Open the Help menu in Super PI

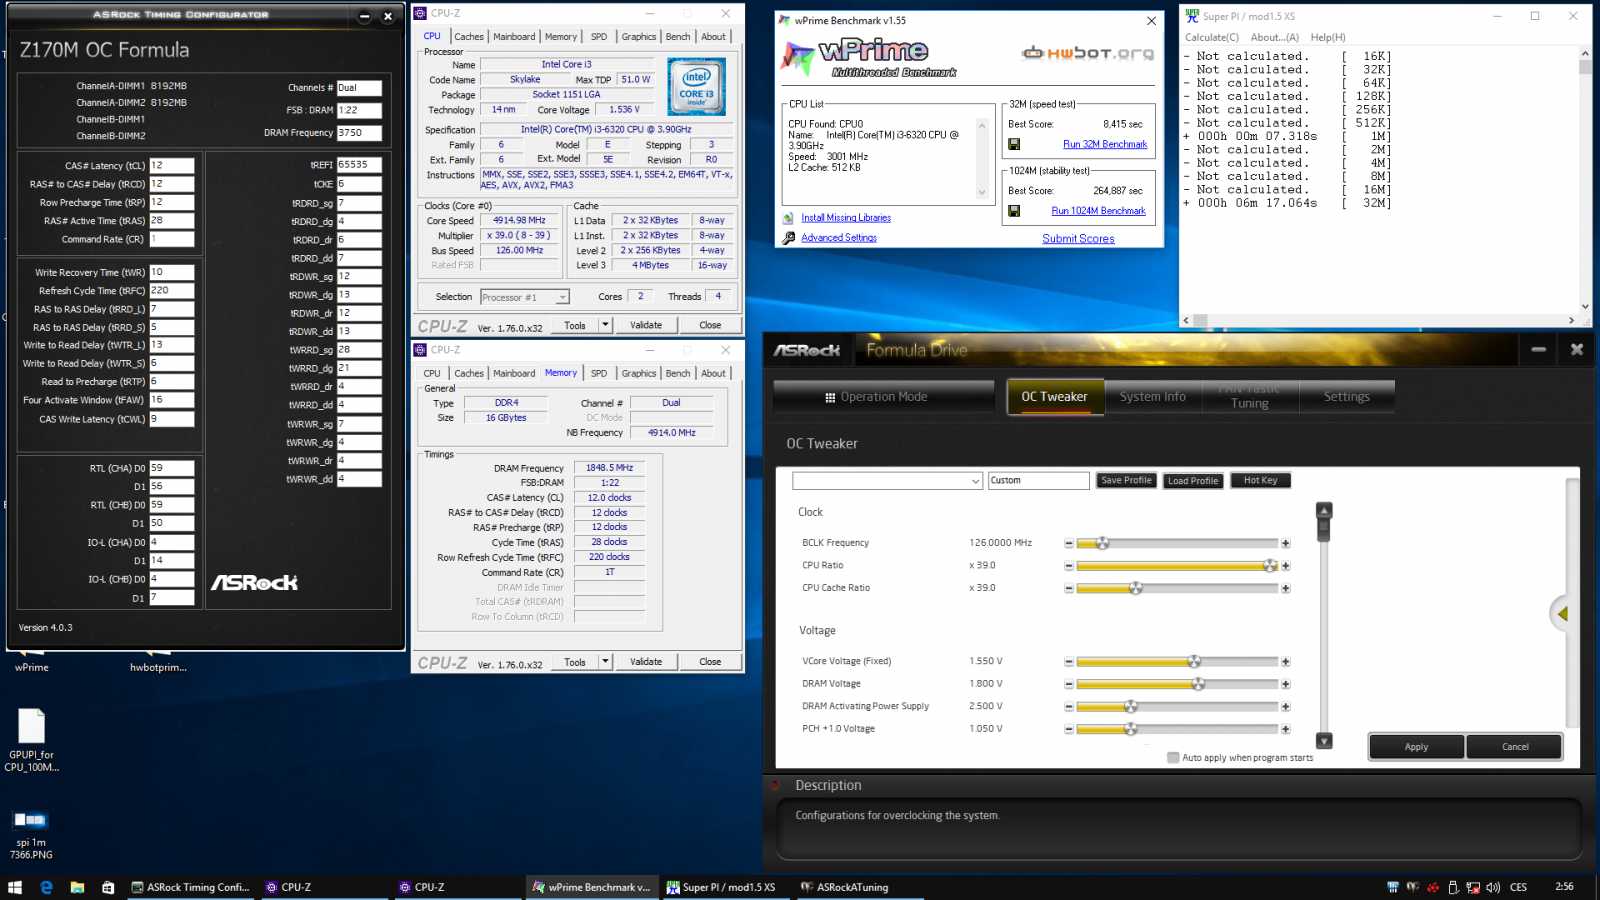[x=1328, y=37]
